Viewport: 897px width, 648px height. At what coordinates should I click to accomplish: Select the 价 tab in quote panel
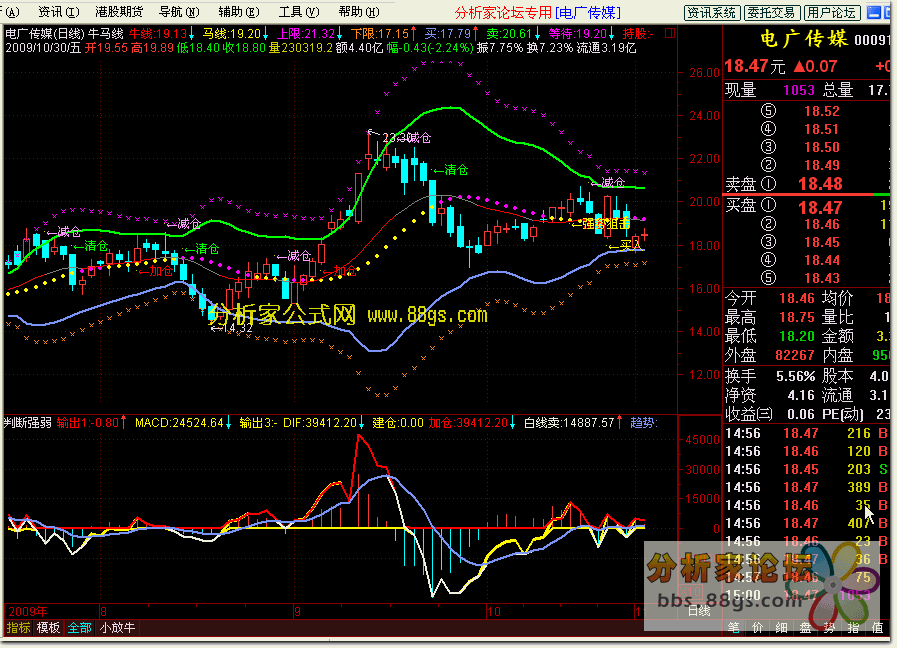[757, 627]
